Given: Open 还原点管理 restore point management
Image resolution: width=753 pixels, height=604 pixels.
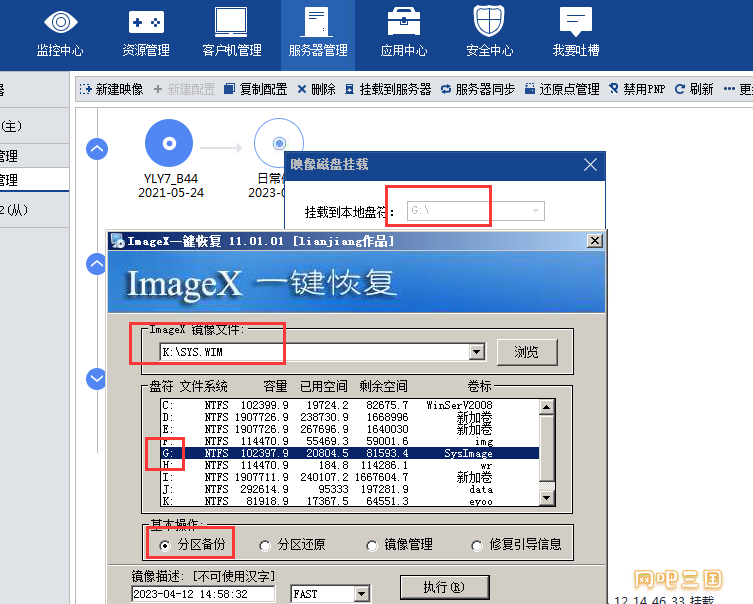Looking at the screenshot, I should tap(562, 89).
